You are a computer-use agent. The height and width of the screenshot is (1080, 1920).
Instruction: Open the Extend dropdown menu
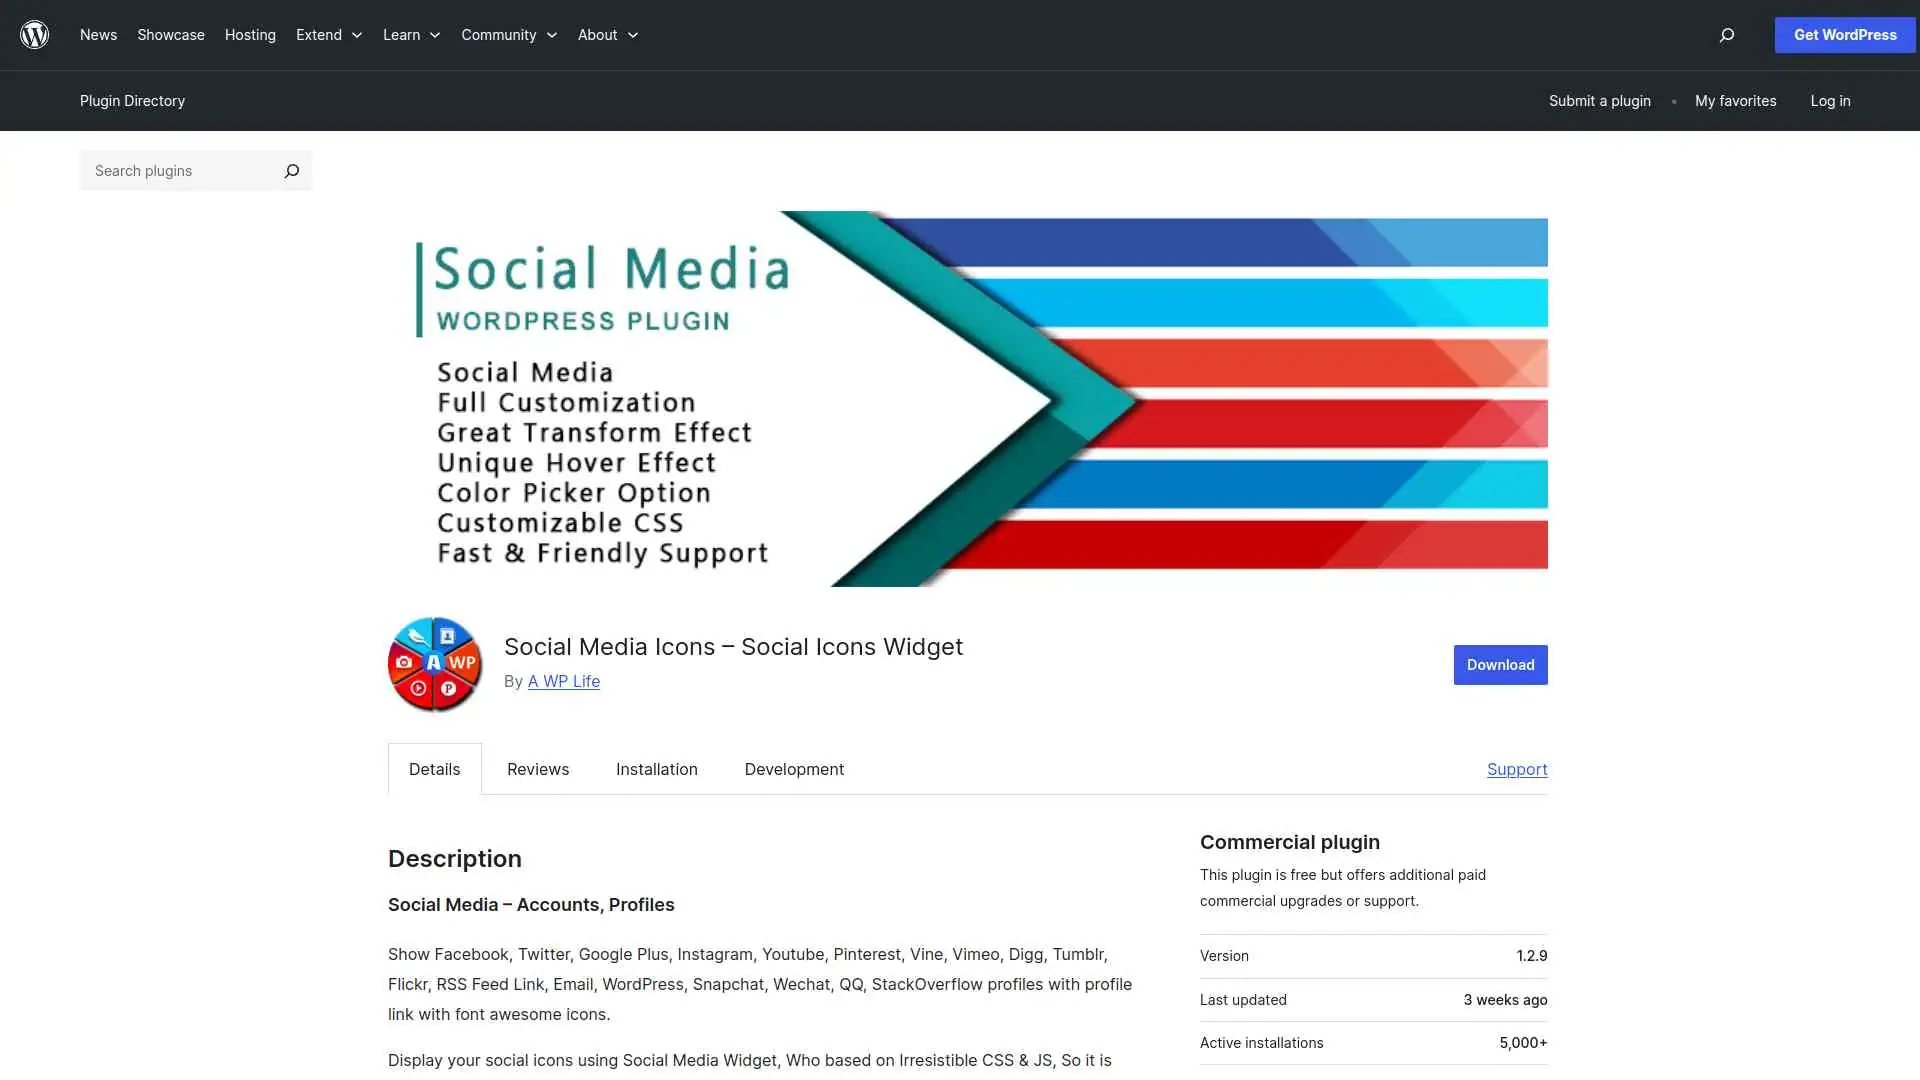tap(328, 35)
